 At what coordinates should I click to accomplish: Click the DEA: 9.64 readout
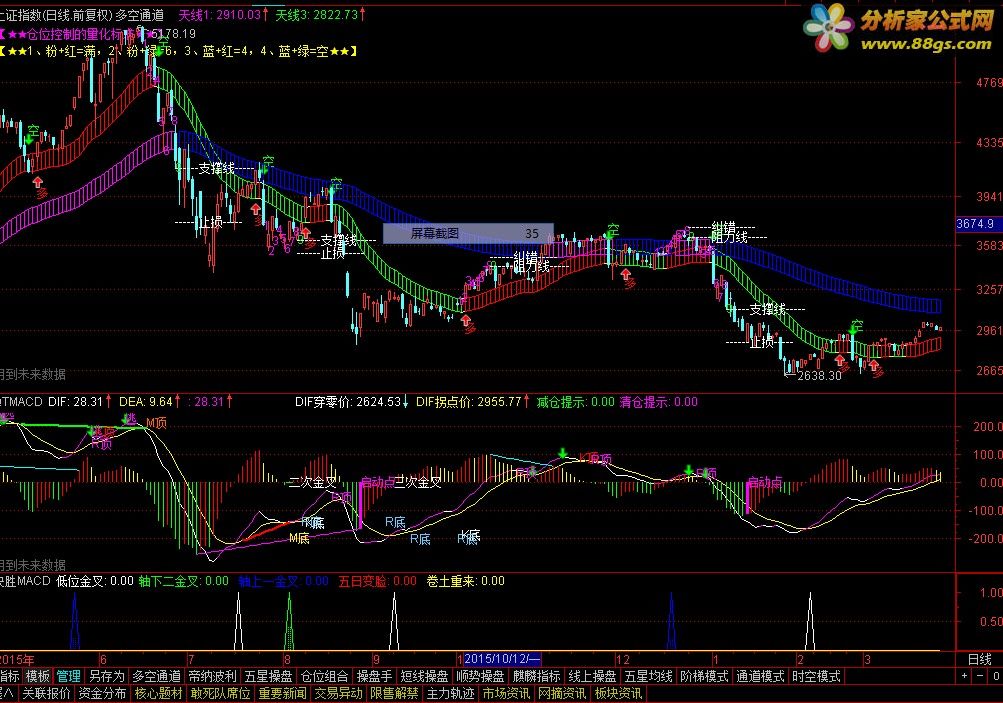tap(146, 402)
